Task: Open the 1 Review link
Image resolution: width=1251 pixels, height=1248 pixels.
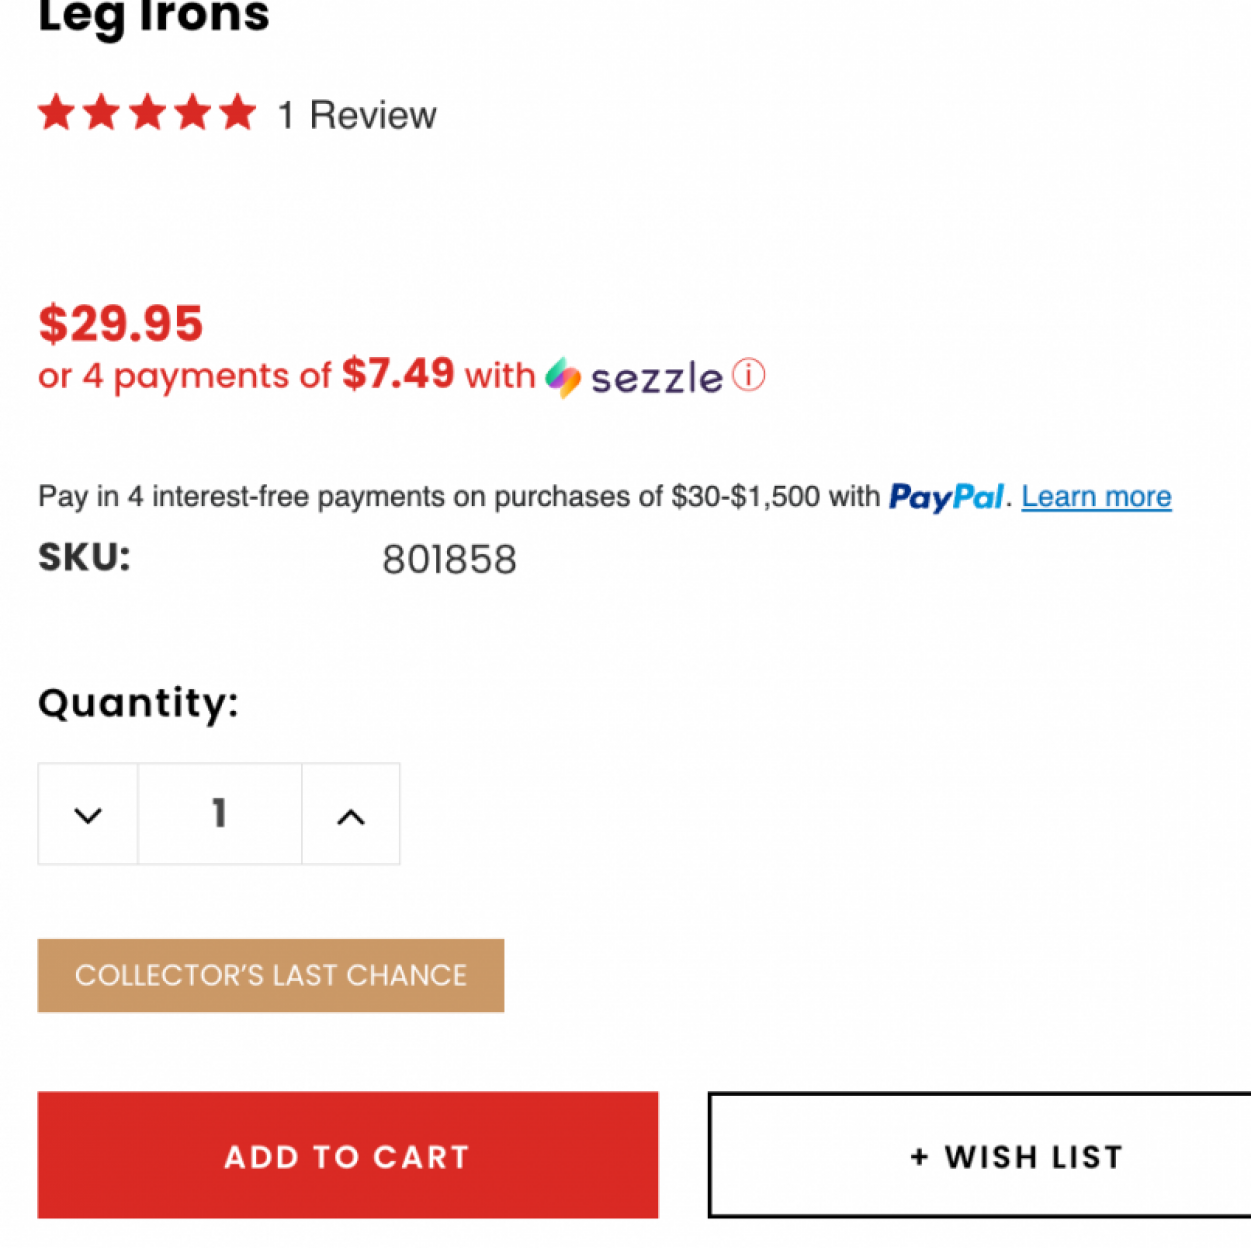Action: (x=357, y=116)
